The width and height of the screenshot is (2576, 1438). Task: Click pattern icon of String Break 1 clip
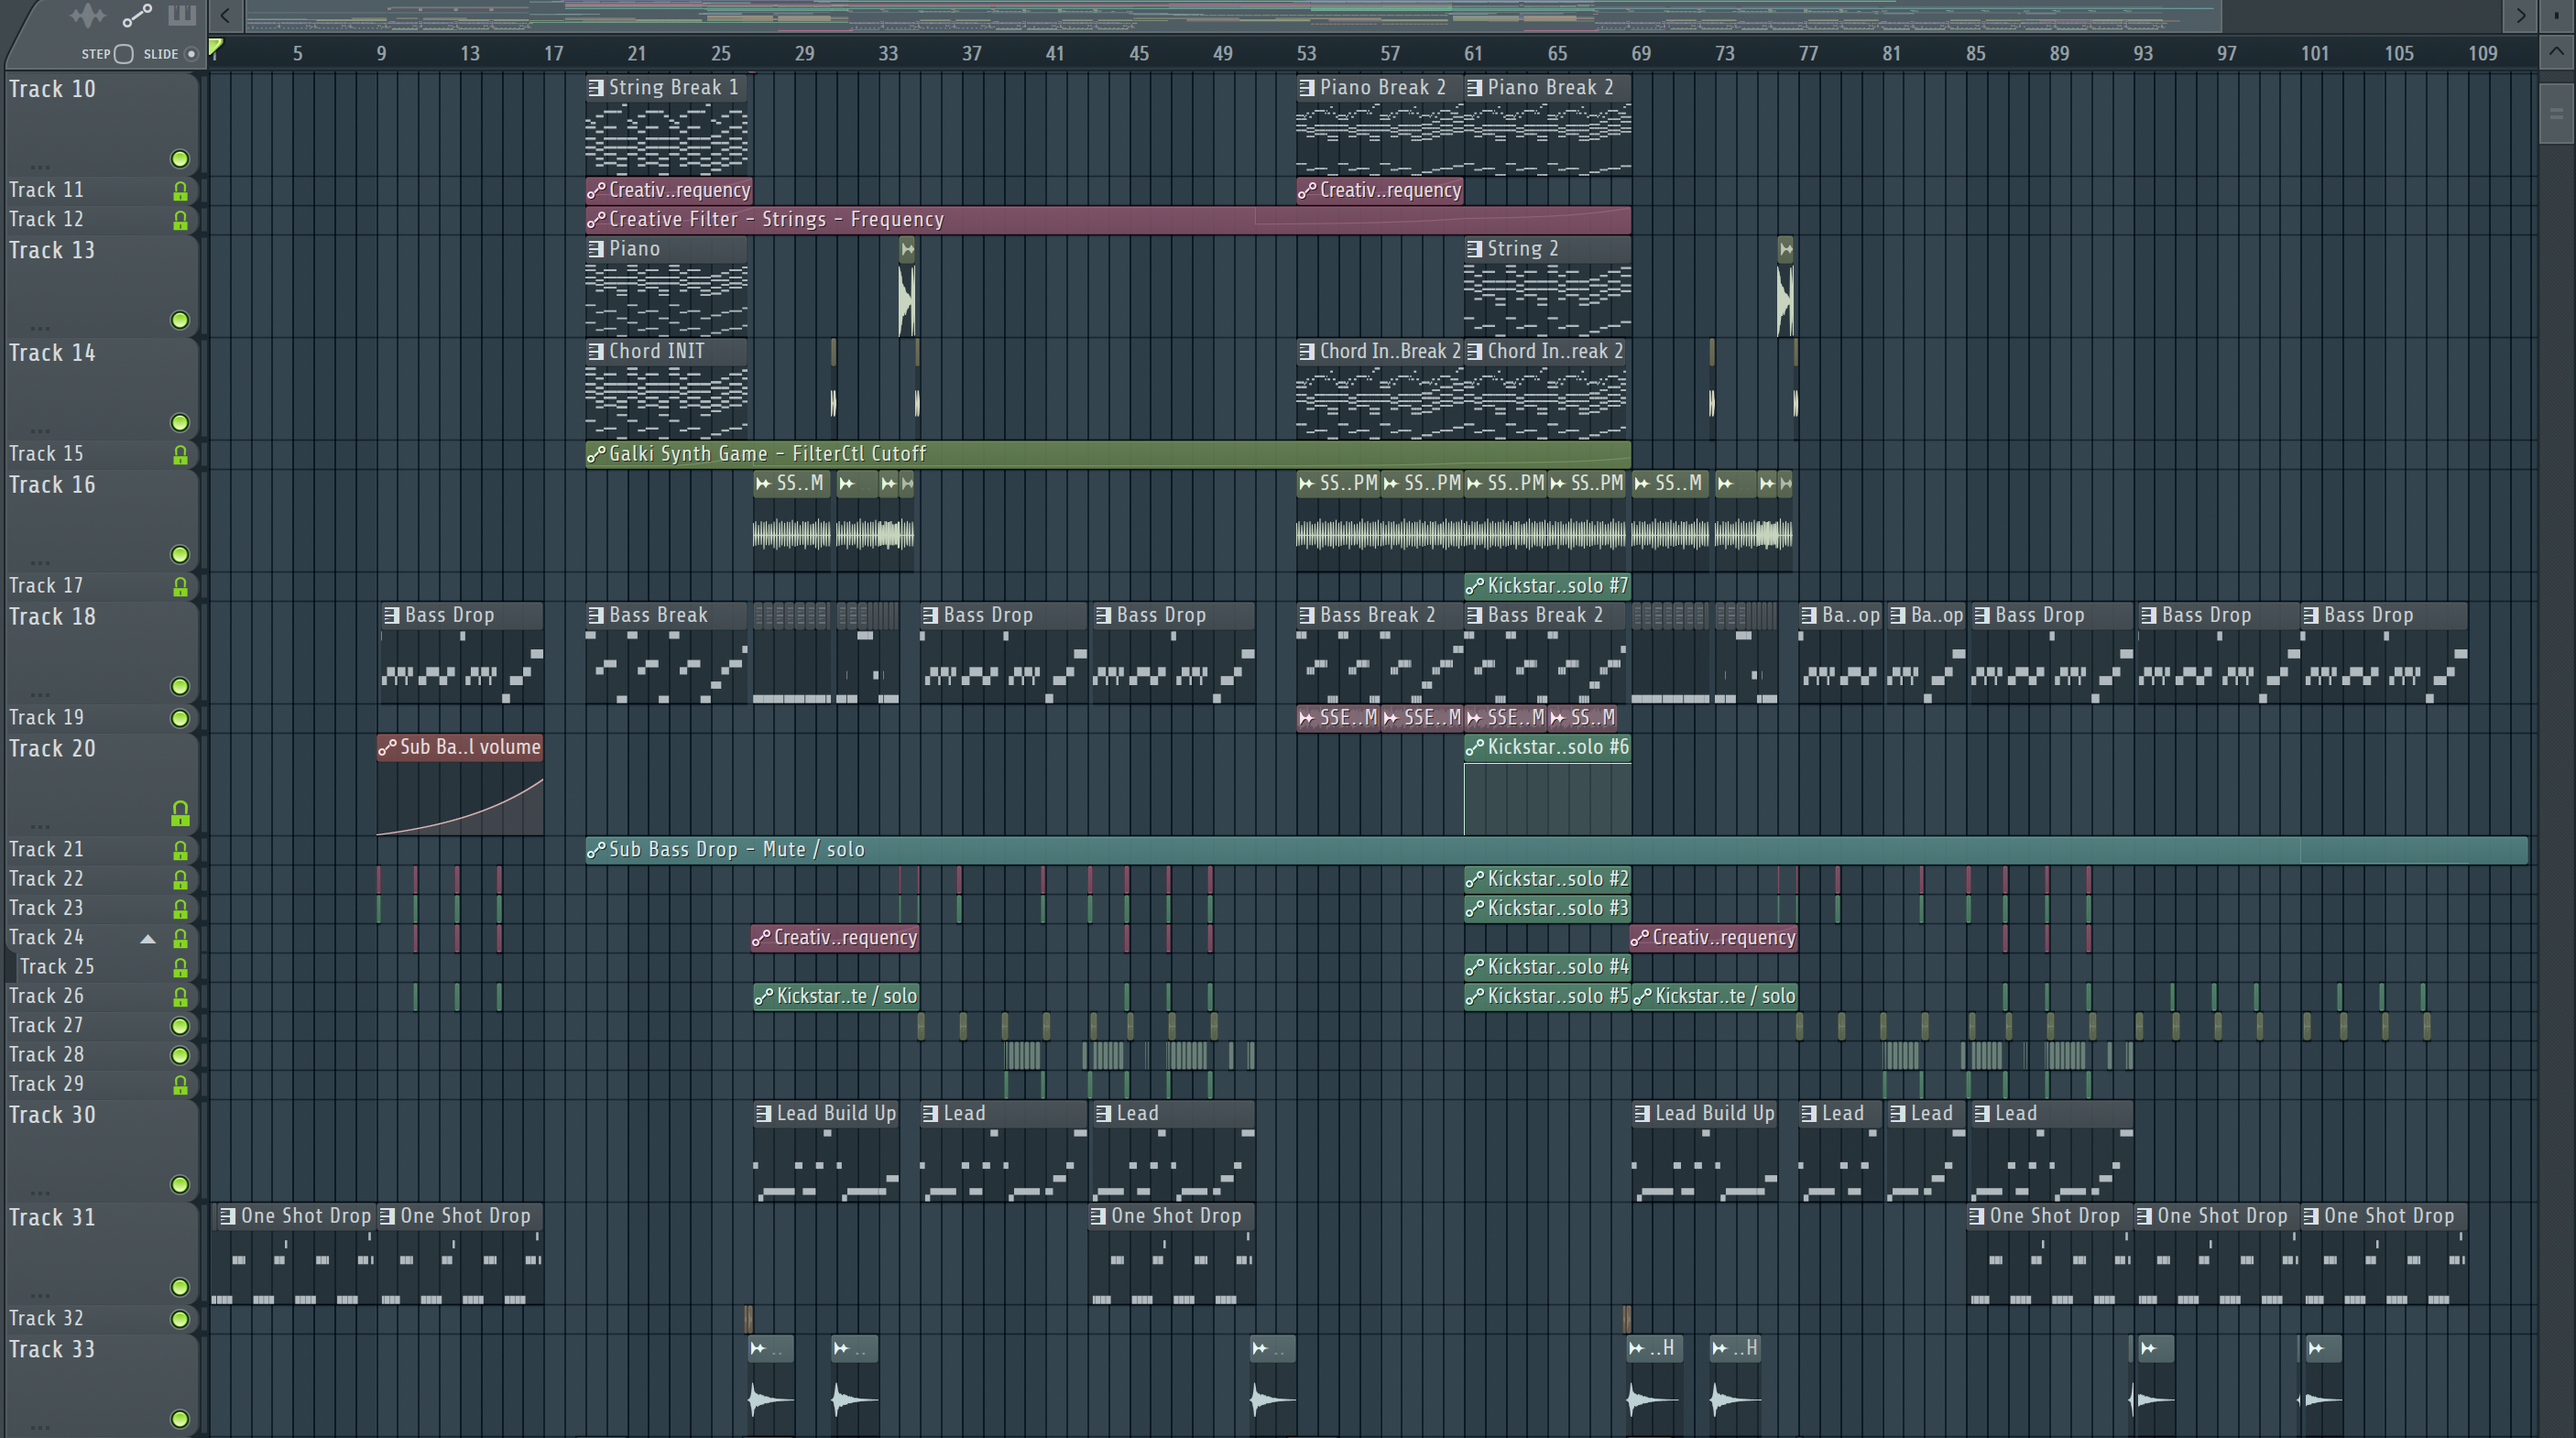coord(596,88)
